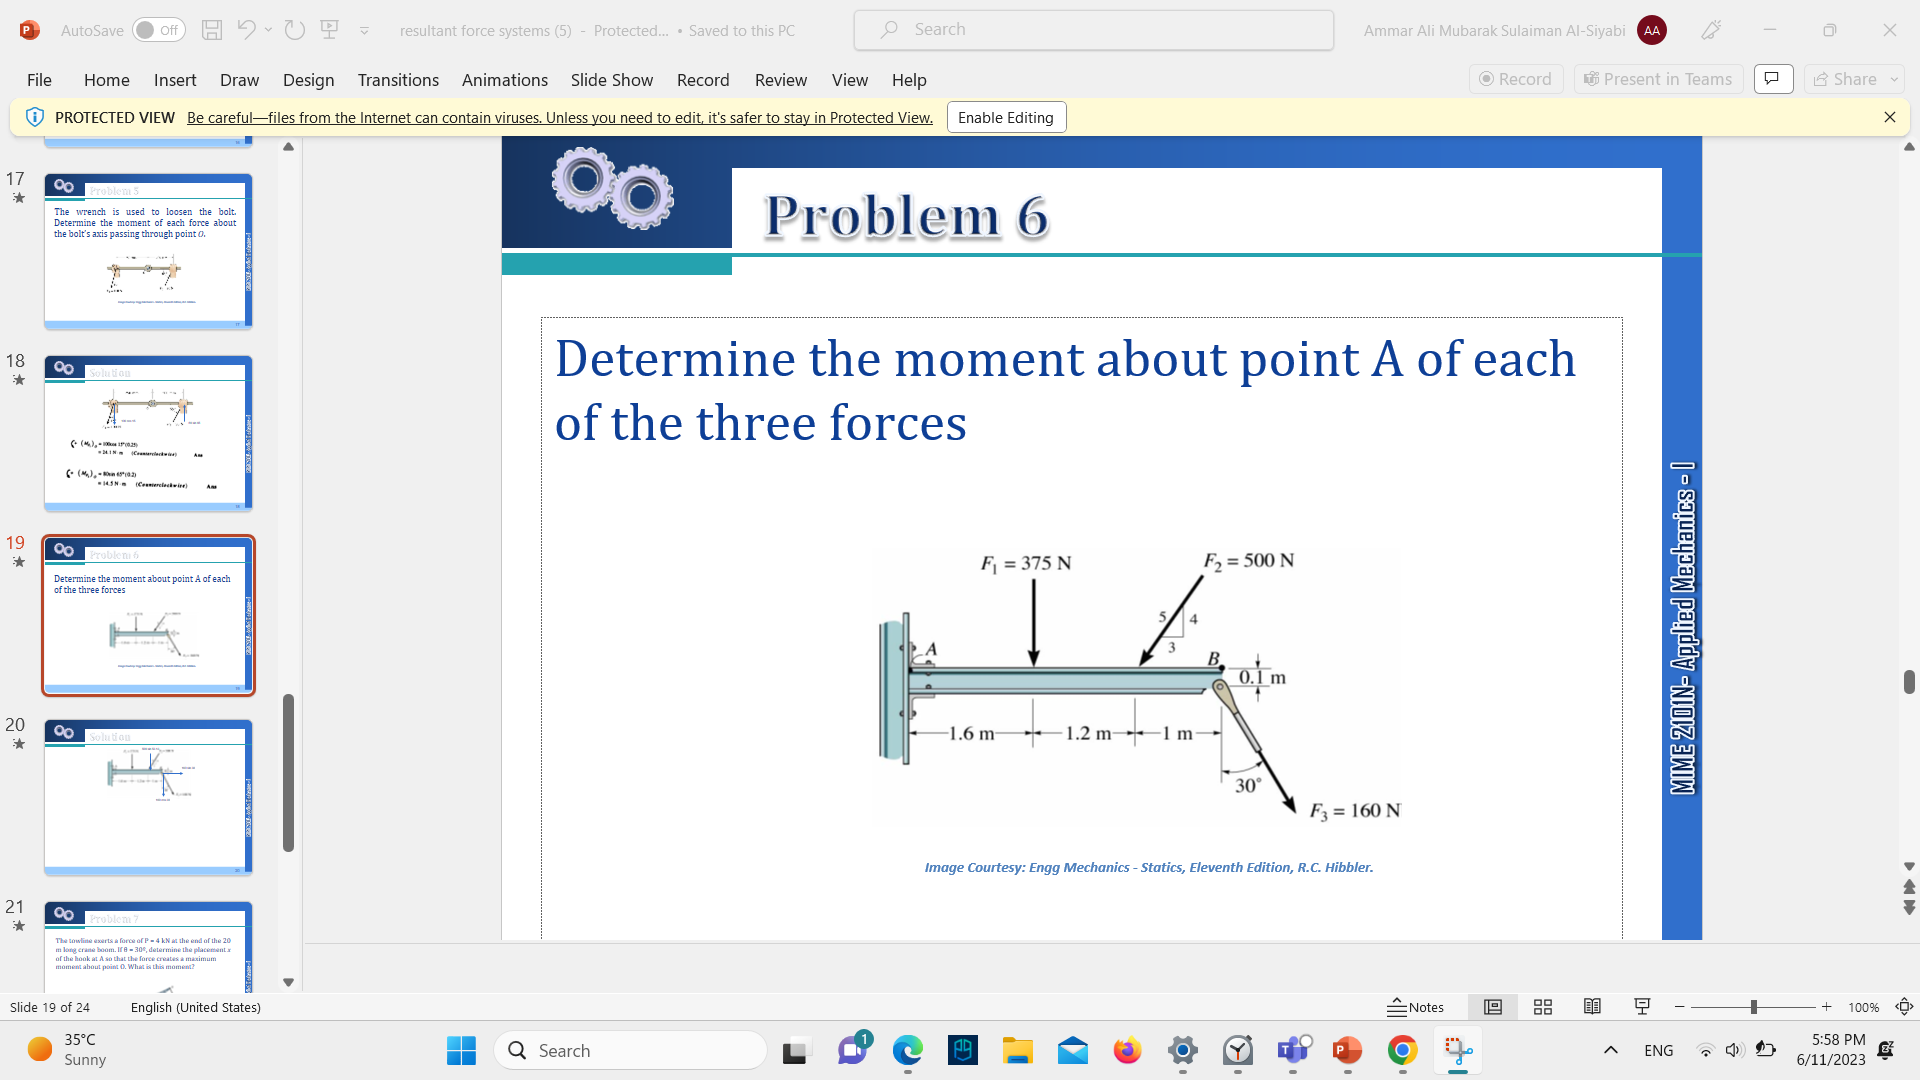Open the Protected View learn more link
Viewport: 1920px width, 1080px height.
(x=559, y=117)
